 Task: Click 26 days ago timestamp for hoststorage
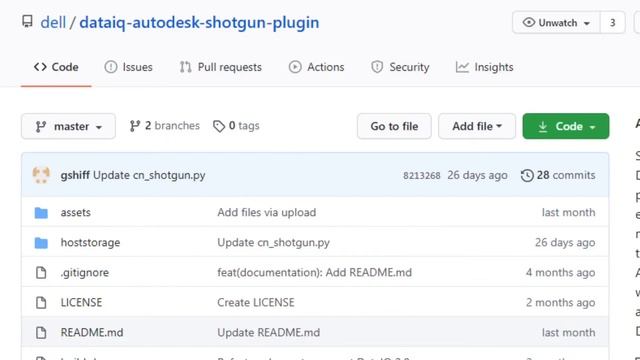(565, 242)
